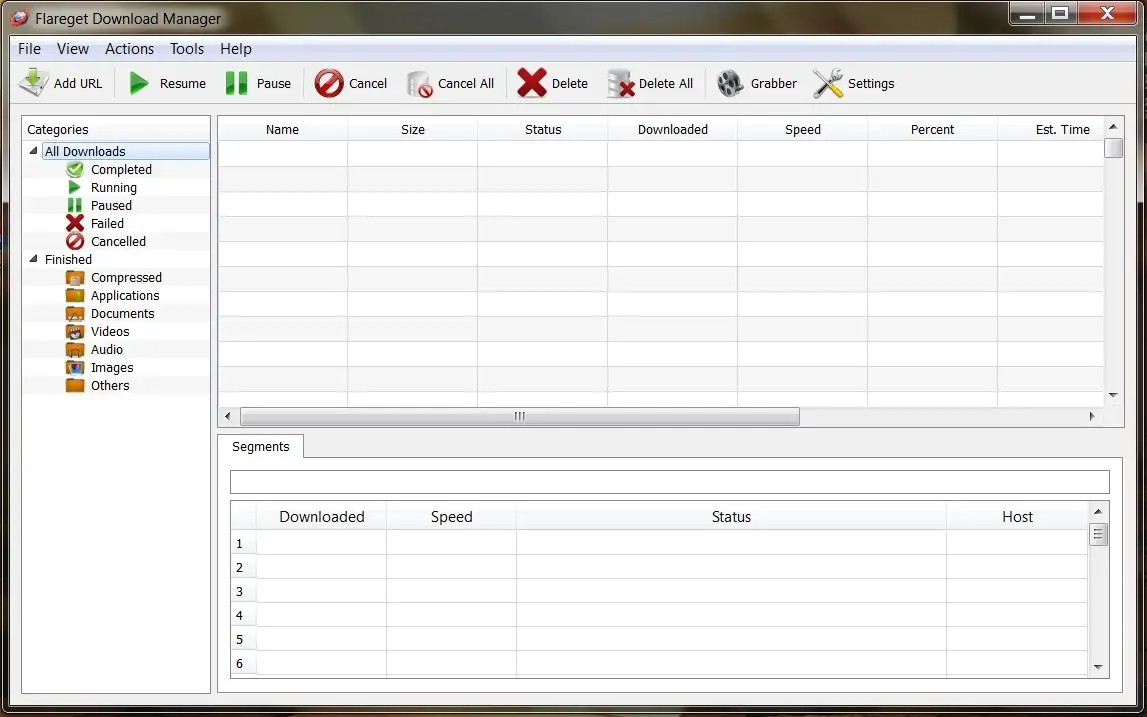
Task: Open the File menu
Action: pos(29,49)
